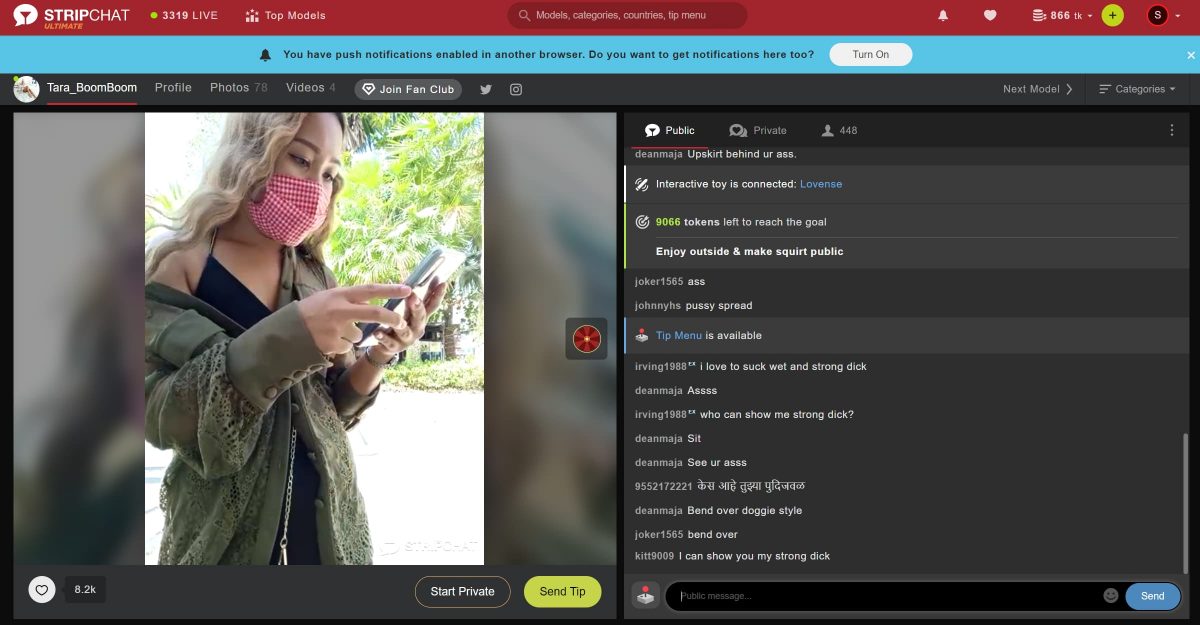
Task: Click username johnnyhs in chat
Action: (658, 305)
